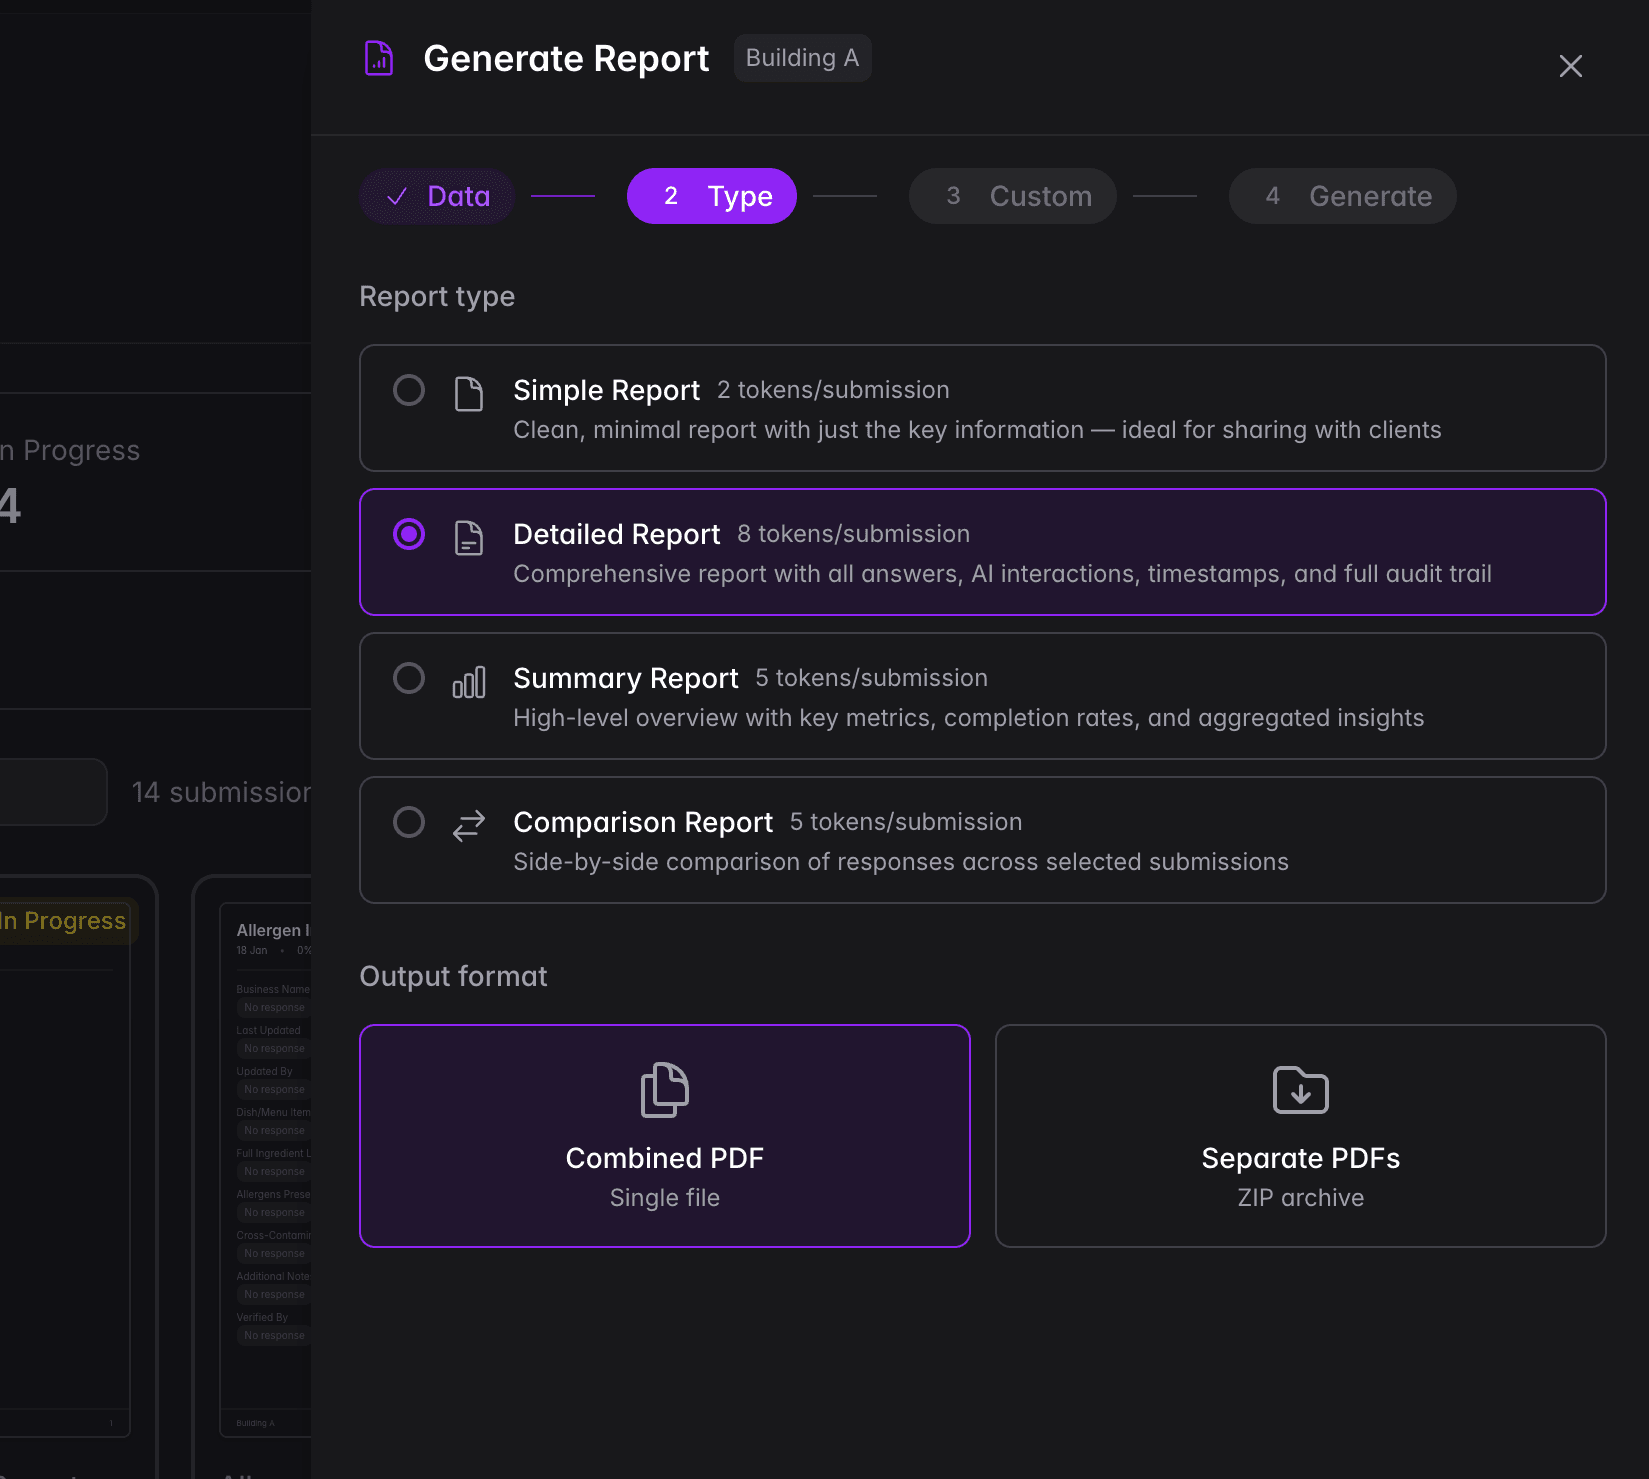Click the Separate PDFs download folder icon
This screenshot has height=1479, width=1649.
pos(1299,1091)
